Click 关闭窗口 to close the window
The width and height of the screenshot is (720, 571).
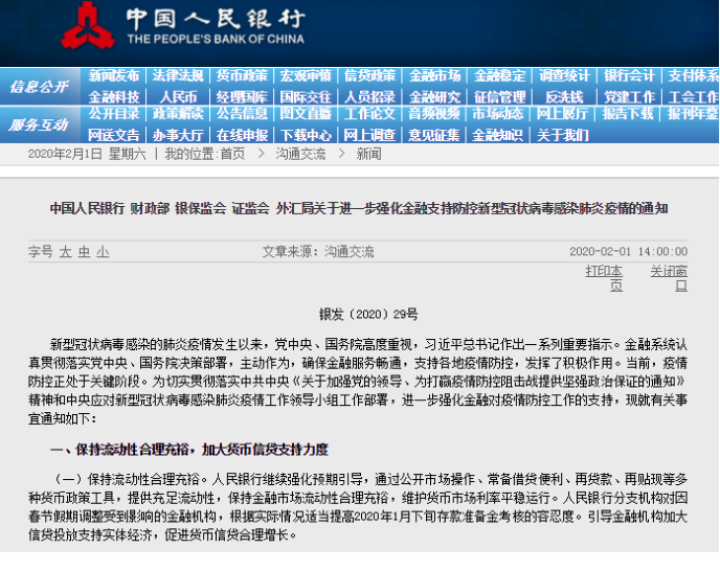click(x=668, y=278)
